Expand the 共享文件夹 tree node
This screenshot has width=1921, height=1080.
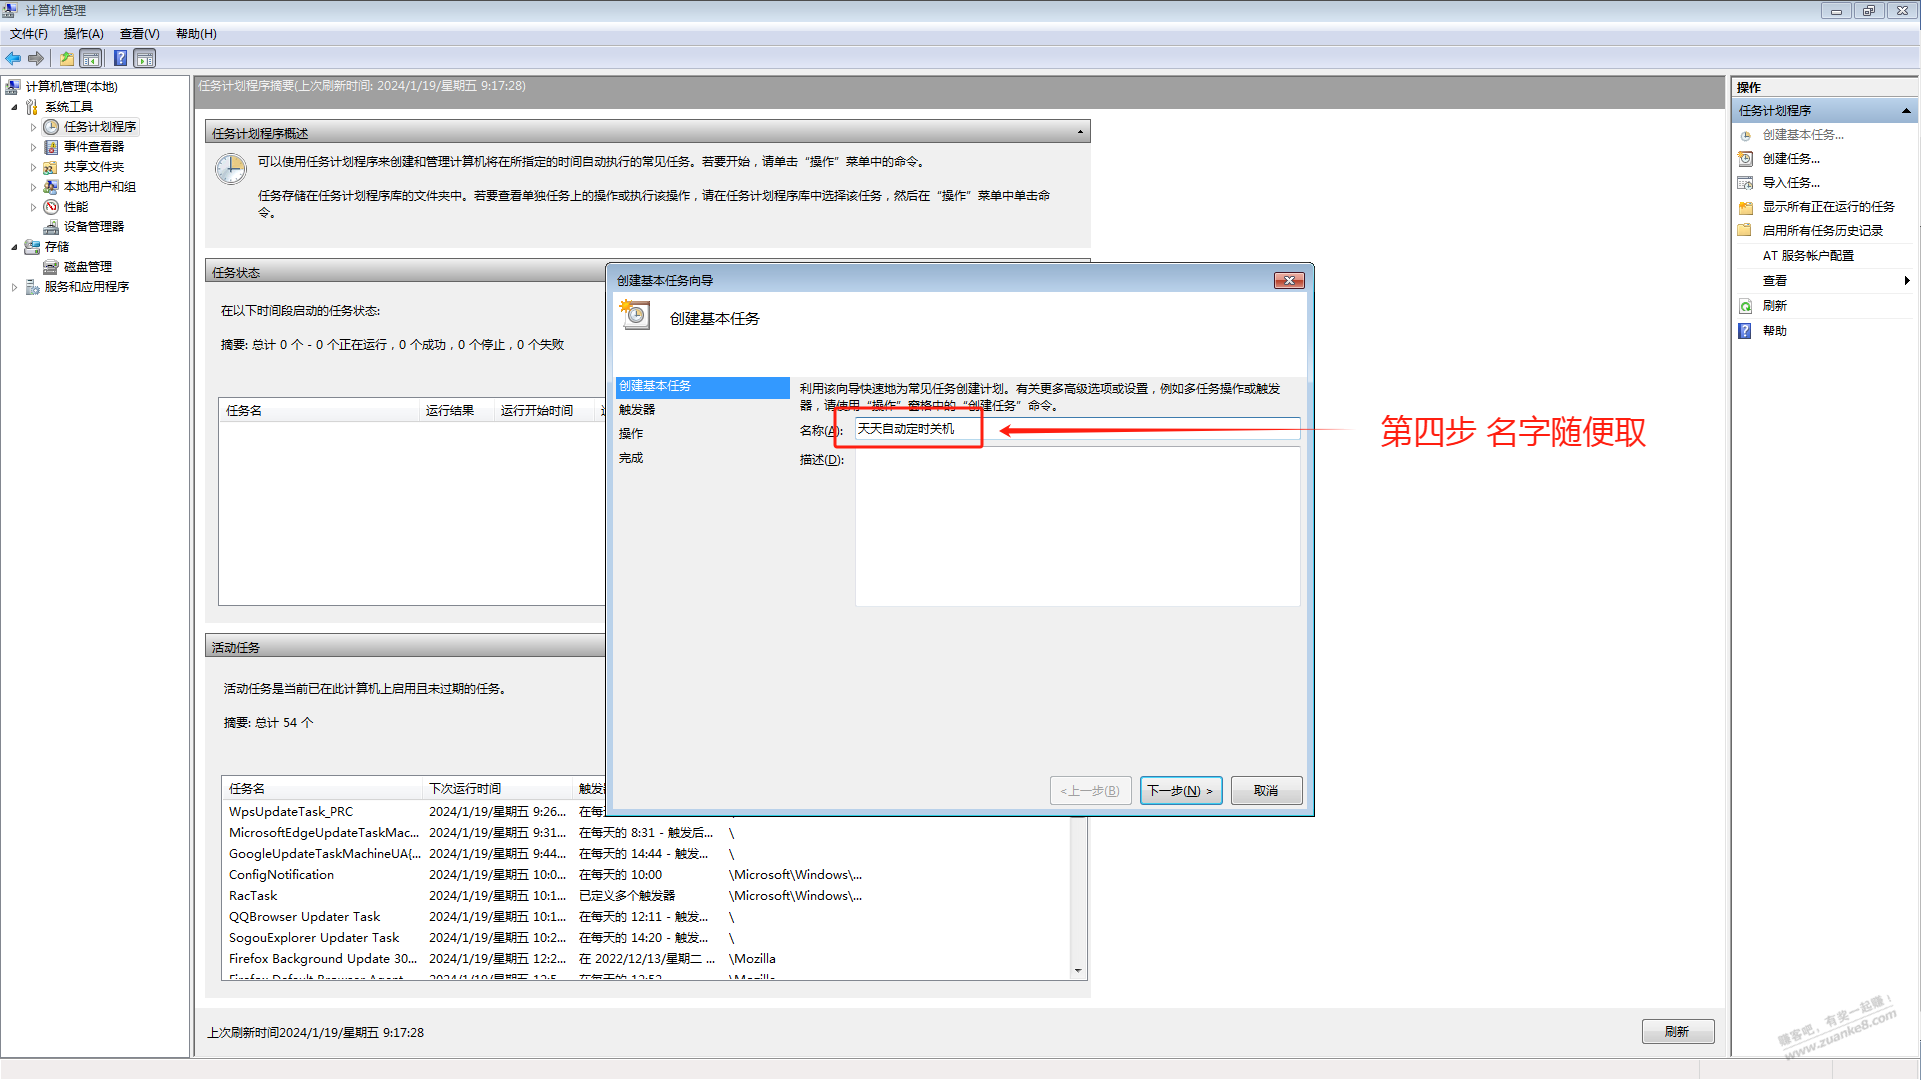point(33,167)
